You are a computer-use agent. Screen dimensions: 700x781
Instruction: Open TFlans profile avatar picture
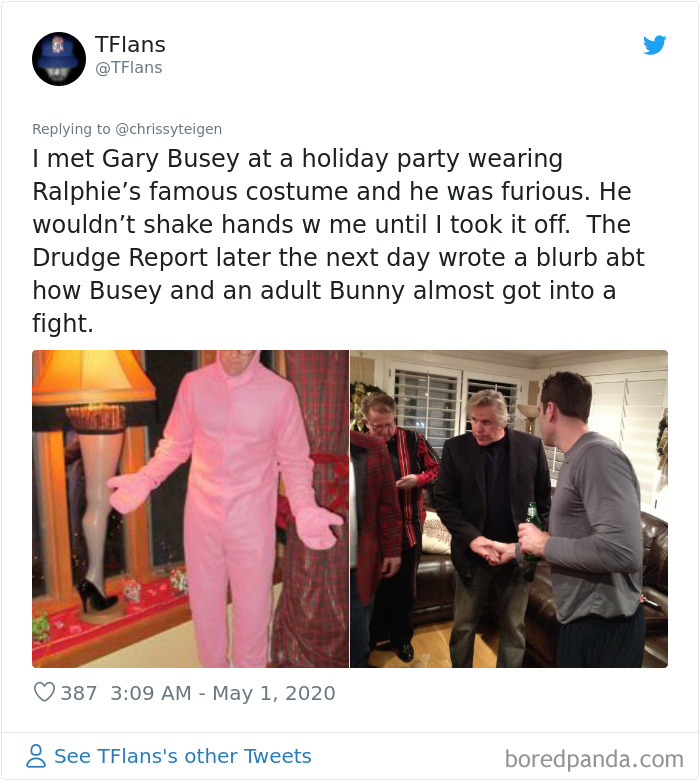59,59
